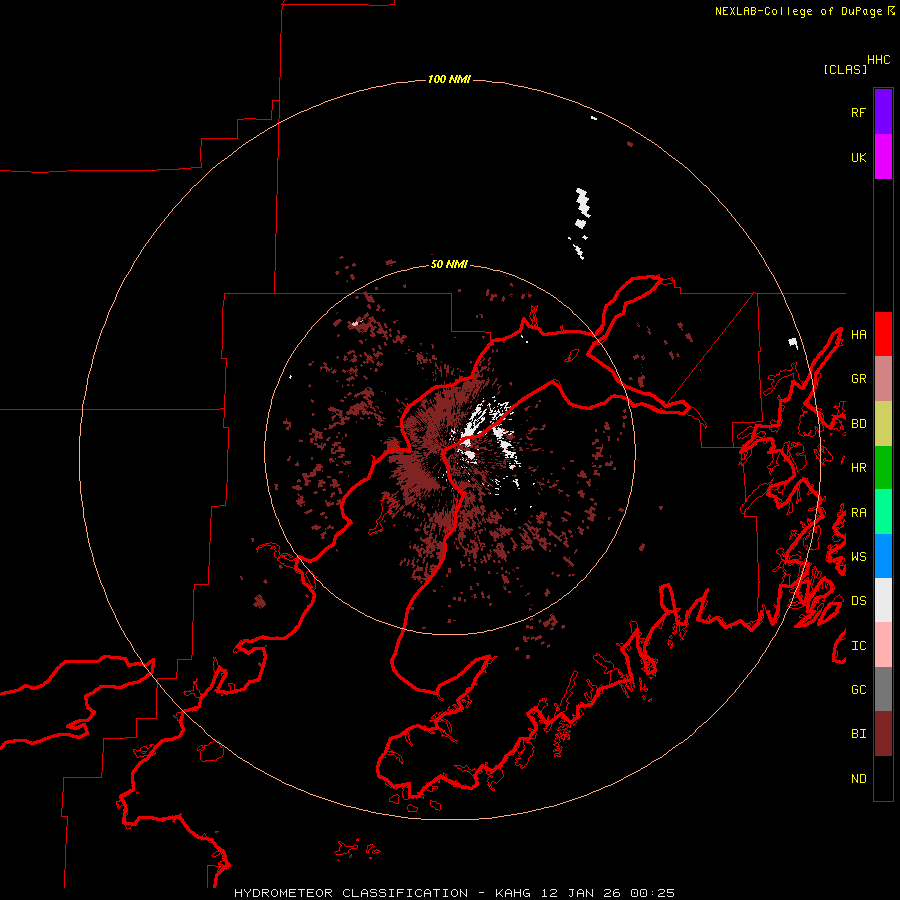Click the '[CLAS]' units label
The height and width of the screenshot is (900, 900).
pos(845,69)
